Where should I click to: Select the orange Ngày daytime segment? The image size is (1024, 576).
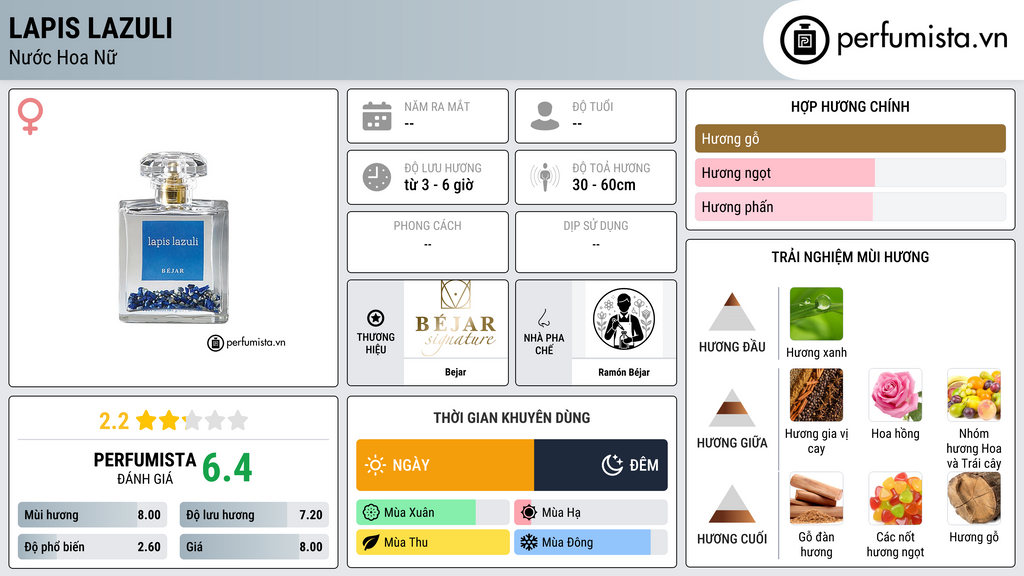click(x=445, y=465)
